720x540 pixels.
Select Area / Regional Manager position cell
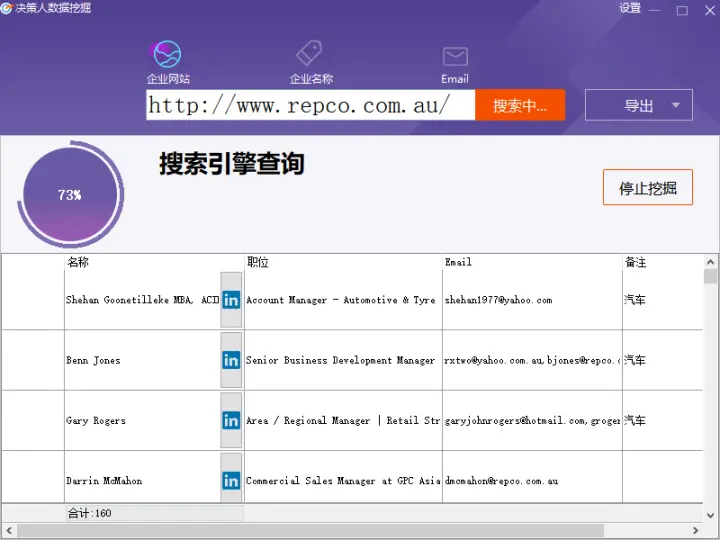(343, 420)
